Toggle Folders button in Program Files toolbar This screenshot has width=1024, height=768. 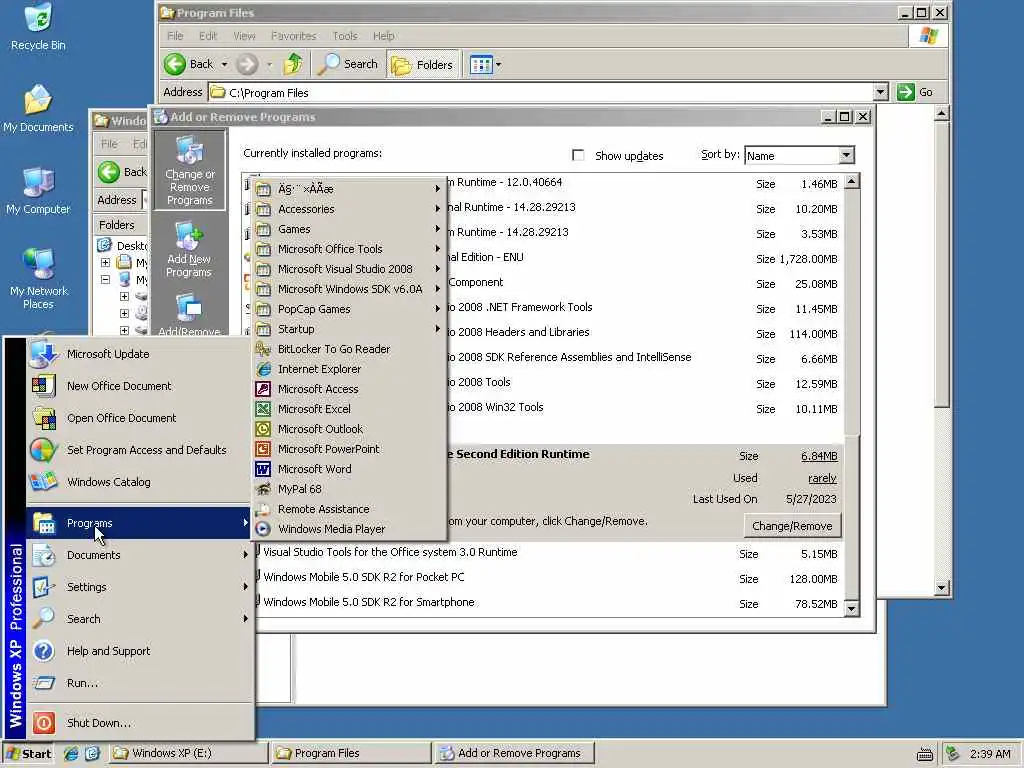(422, 64)
